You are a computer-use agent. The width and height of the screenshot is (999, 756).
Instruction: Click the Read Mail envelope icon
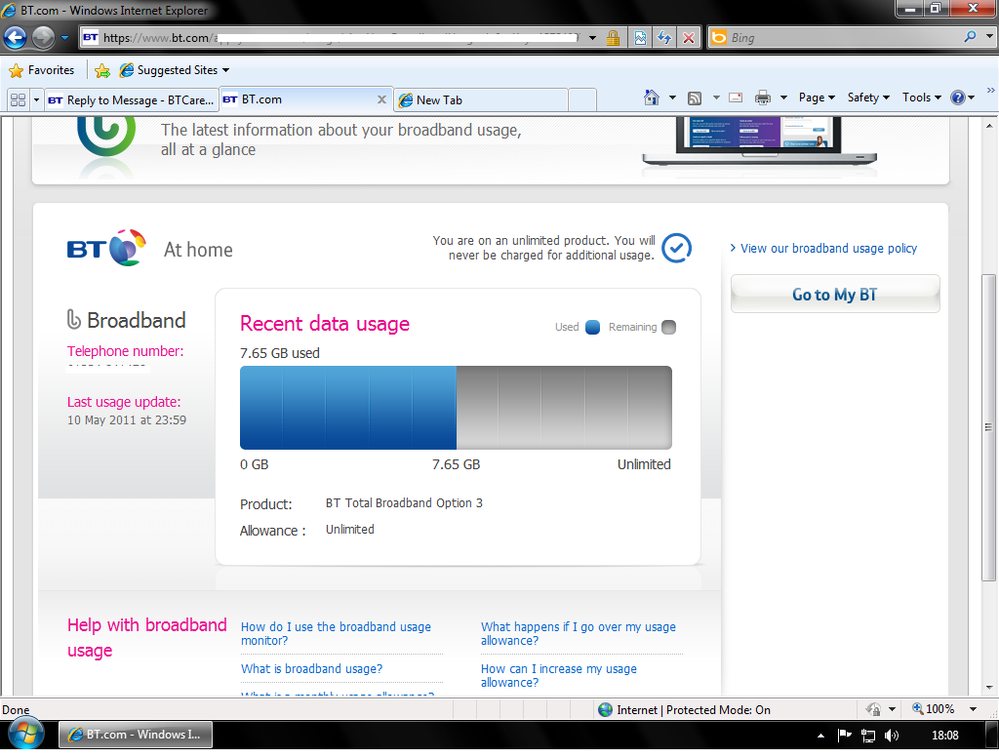point(736,98)
